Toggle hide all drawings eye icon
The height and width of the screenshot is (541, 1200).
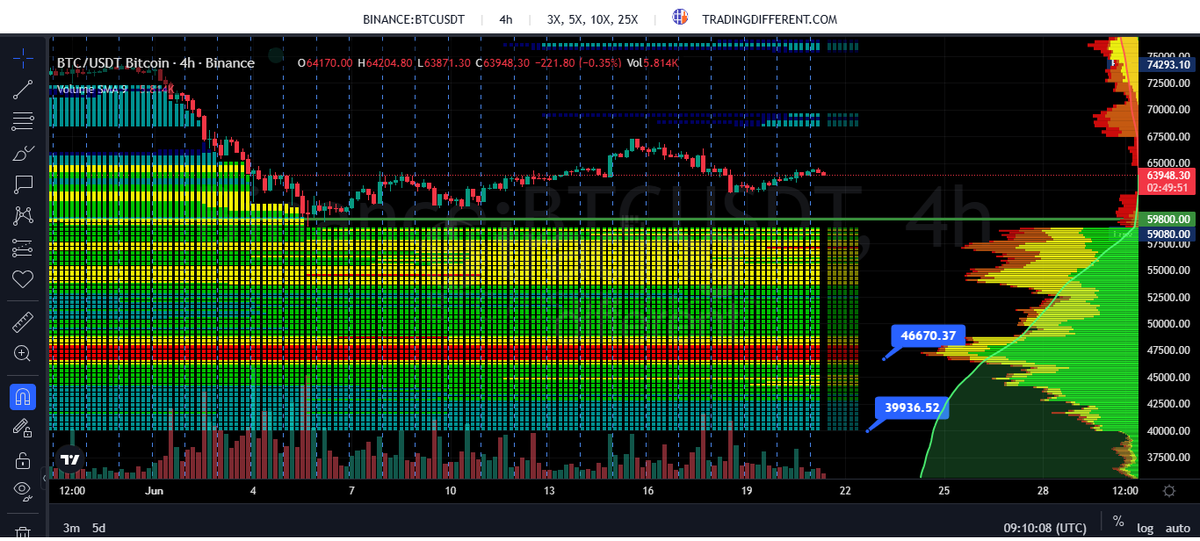click(x=22, y=490)
